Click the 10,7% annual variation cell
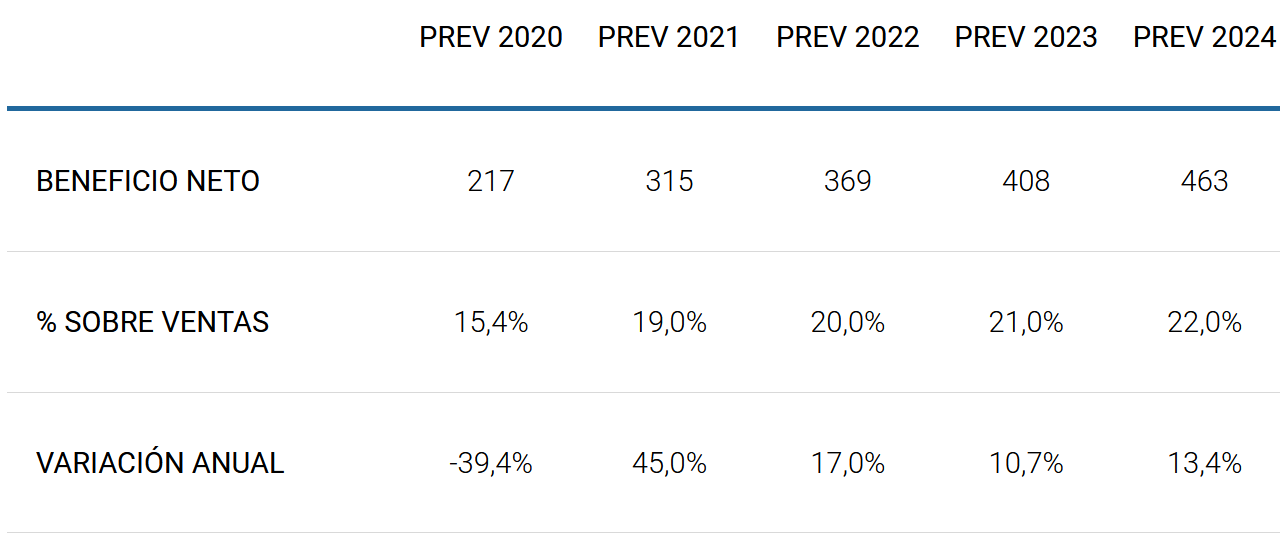Image resolution: width=1286 pixels, height=539 pixels. click(x=1026, y=464)
